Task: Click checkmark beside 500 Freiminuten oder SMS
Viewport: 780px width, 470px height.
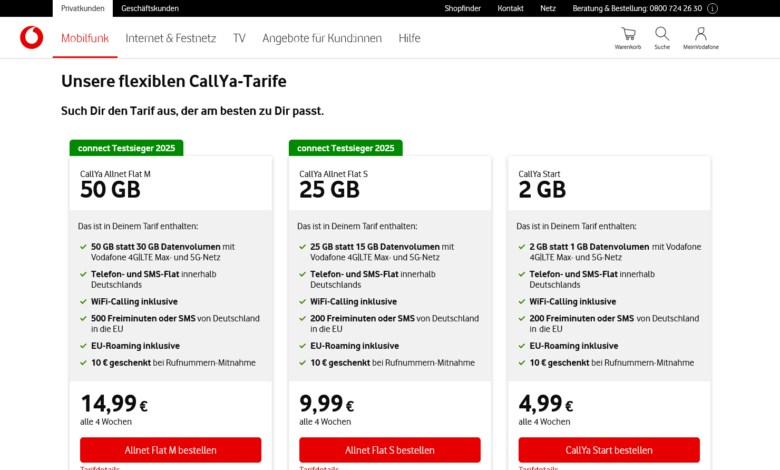Action: pyautogui.click(x=83, y=318)
